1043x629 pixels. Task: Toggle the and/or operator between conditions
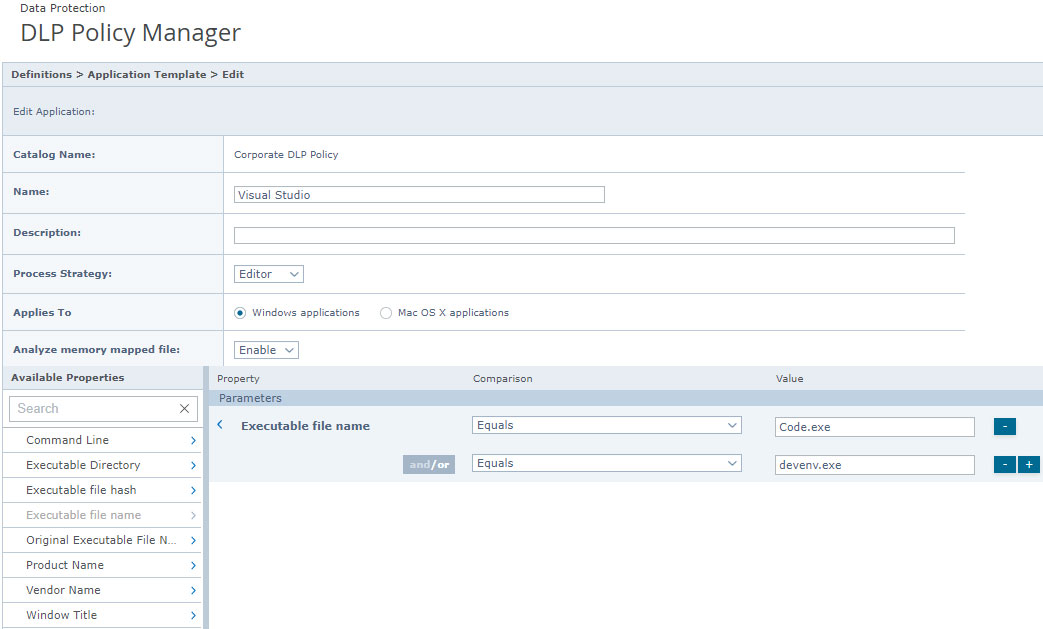click(x=429, y=464)
